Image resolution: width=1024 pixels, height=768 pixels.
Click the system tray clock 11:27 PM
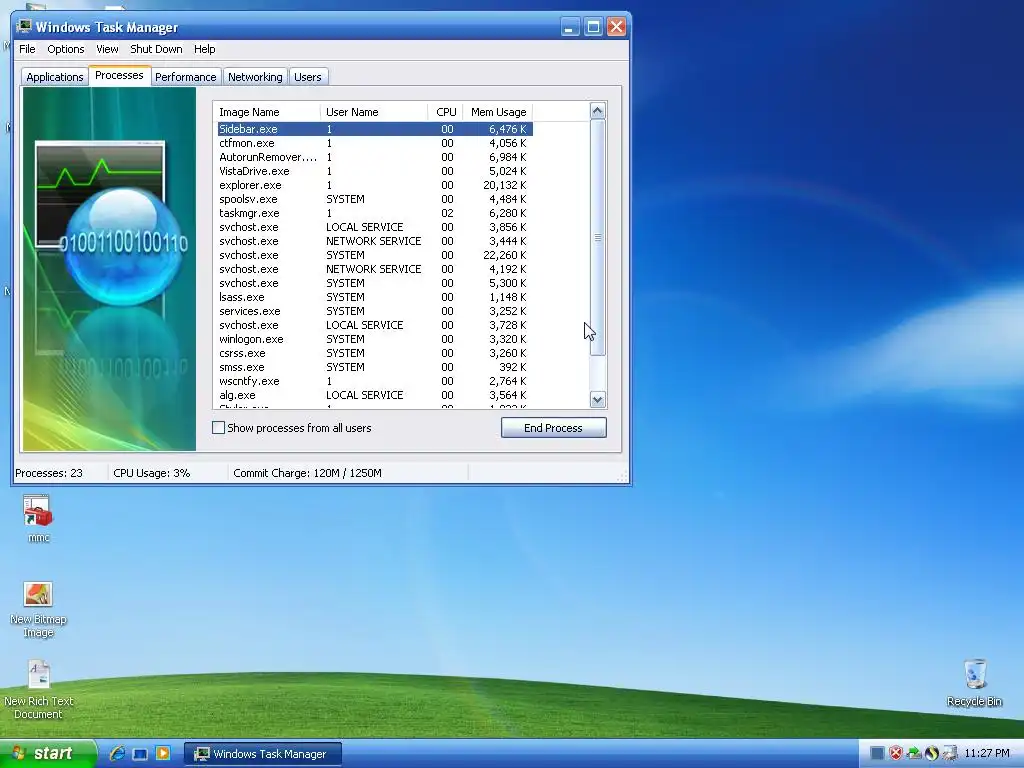pyautogui.click(x=987, y=753)
